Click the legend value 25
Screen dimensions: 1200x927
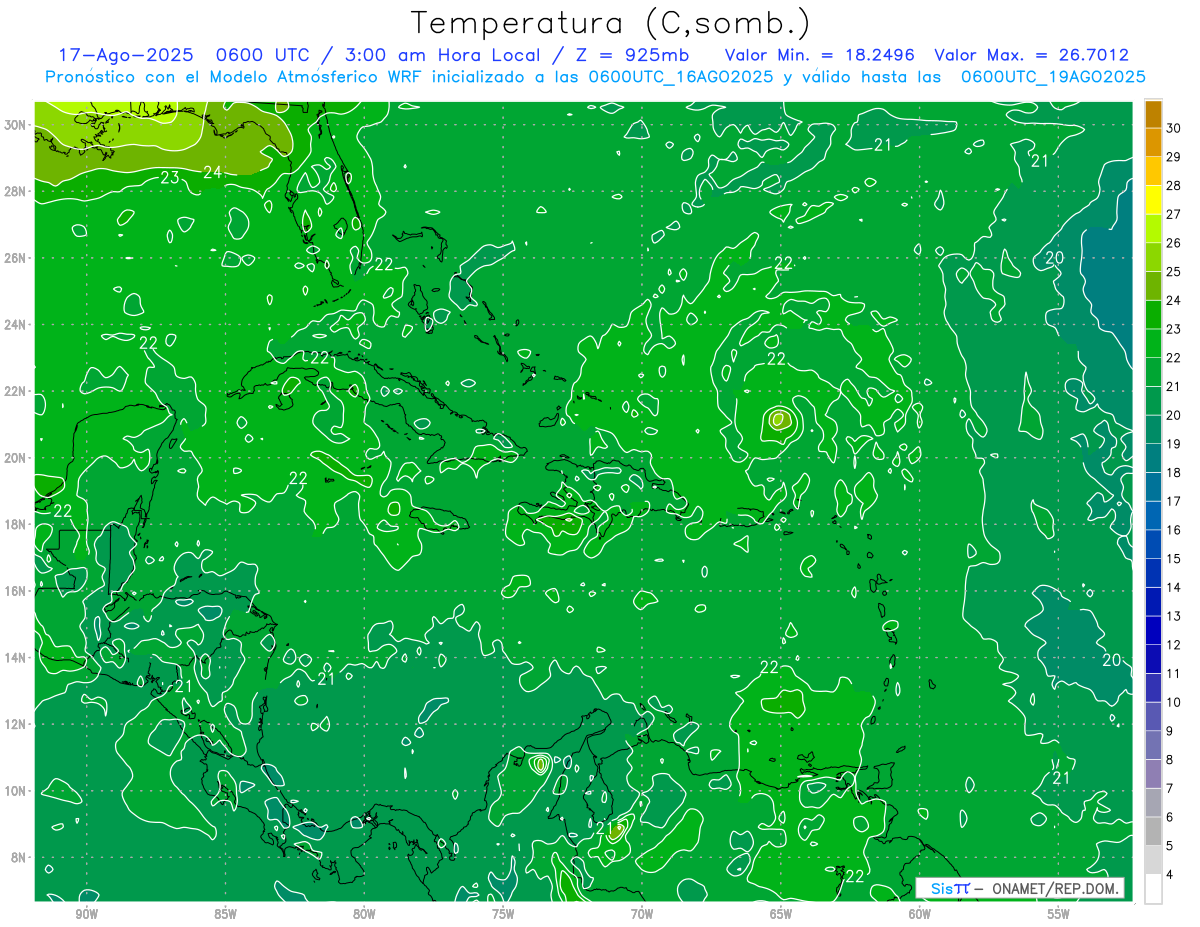point(1174,272)
